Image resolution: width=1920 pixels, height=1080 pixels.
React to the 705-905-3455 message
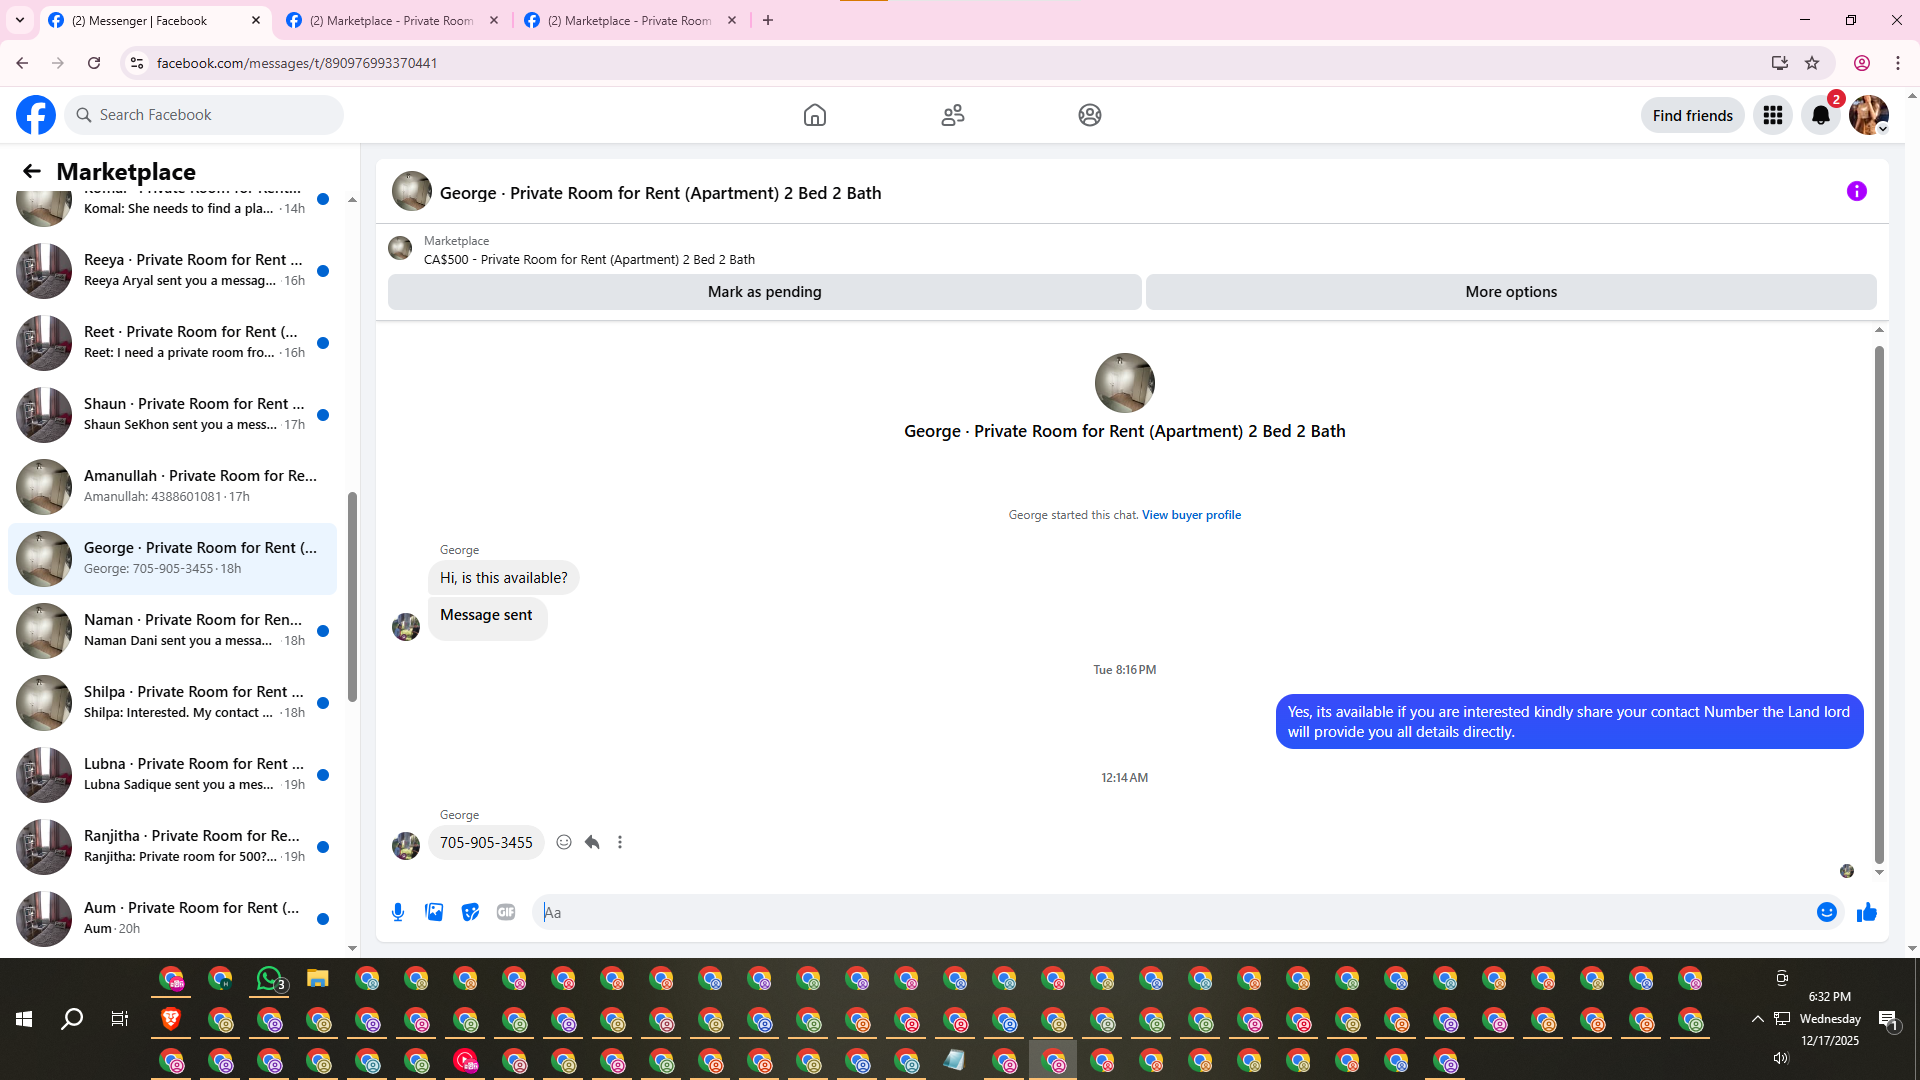point(564,842)
